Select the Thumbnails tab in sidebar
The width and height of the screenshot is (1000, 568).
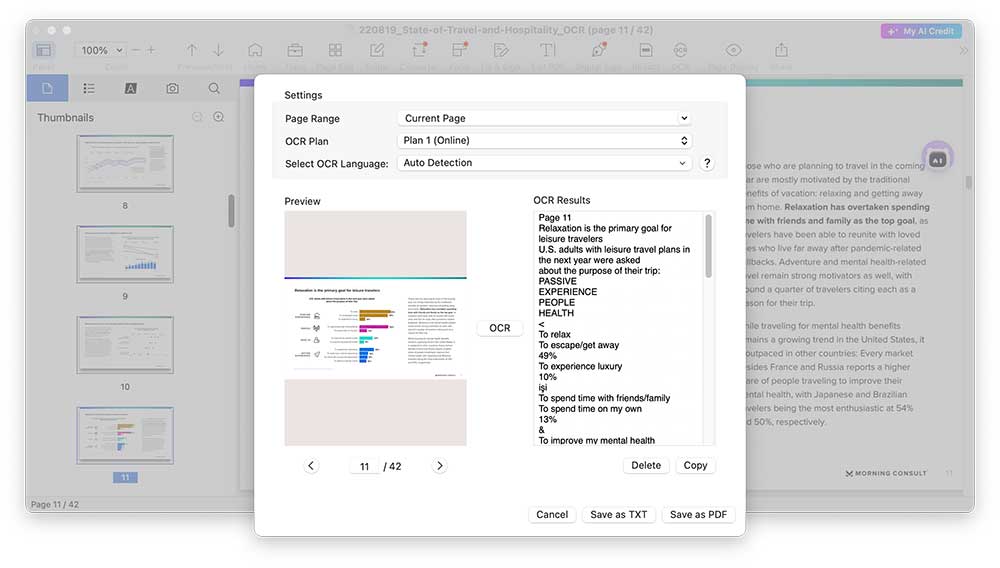tap(47, 88)
